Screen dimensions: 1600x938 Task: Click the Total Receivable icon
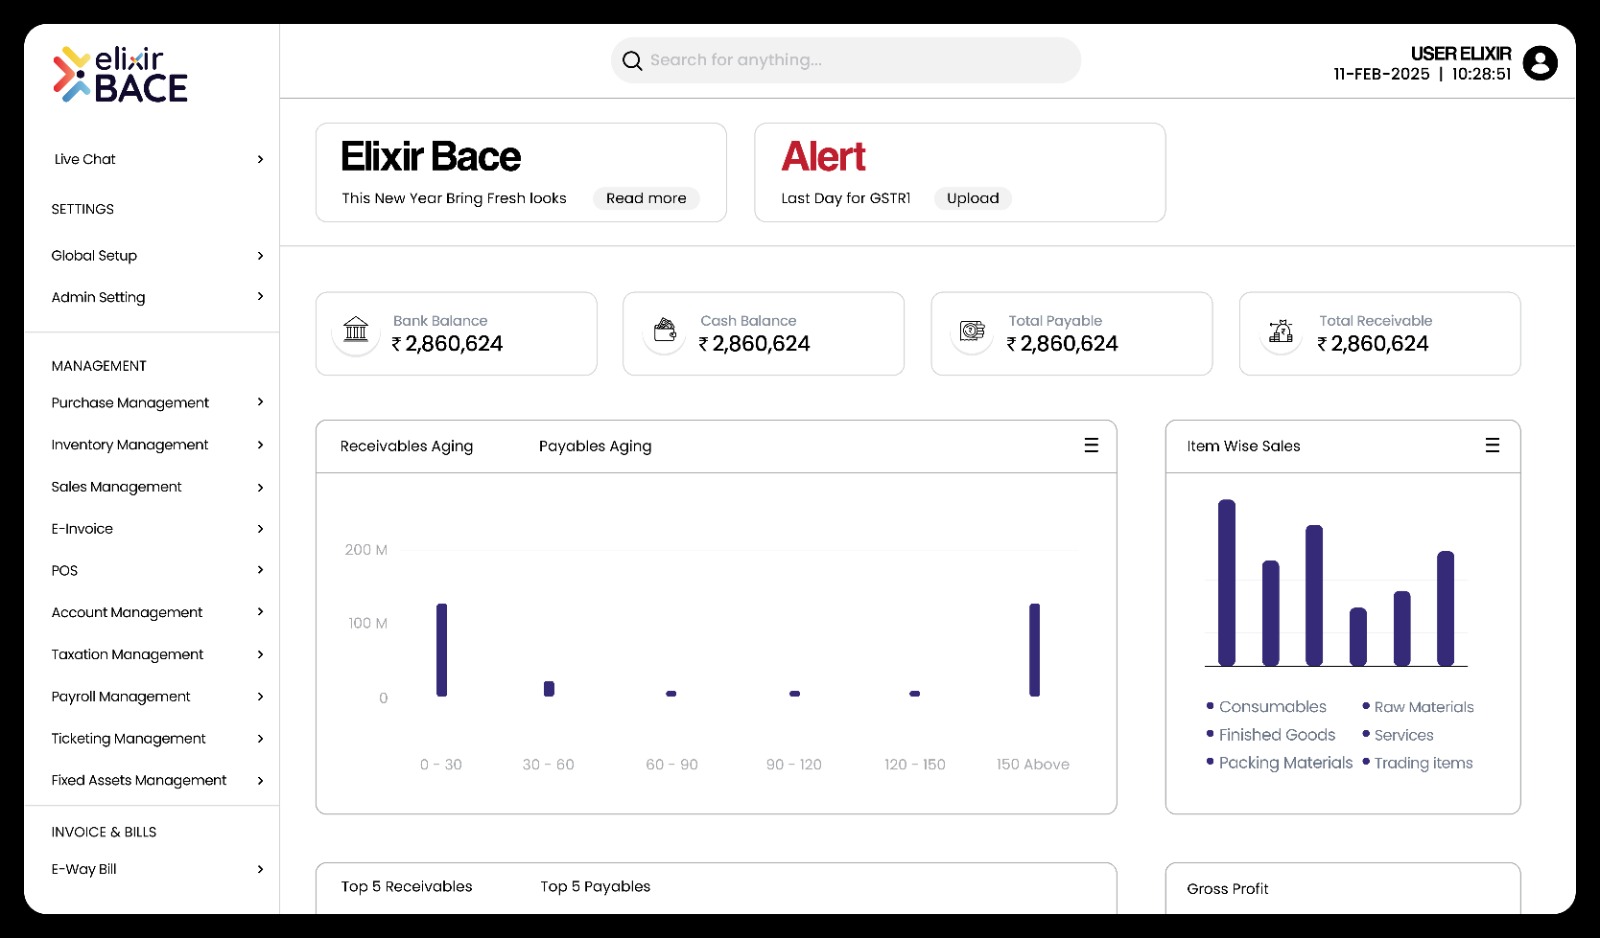click(x=1281, y=330)
